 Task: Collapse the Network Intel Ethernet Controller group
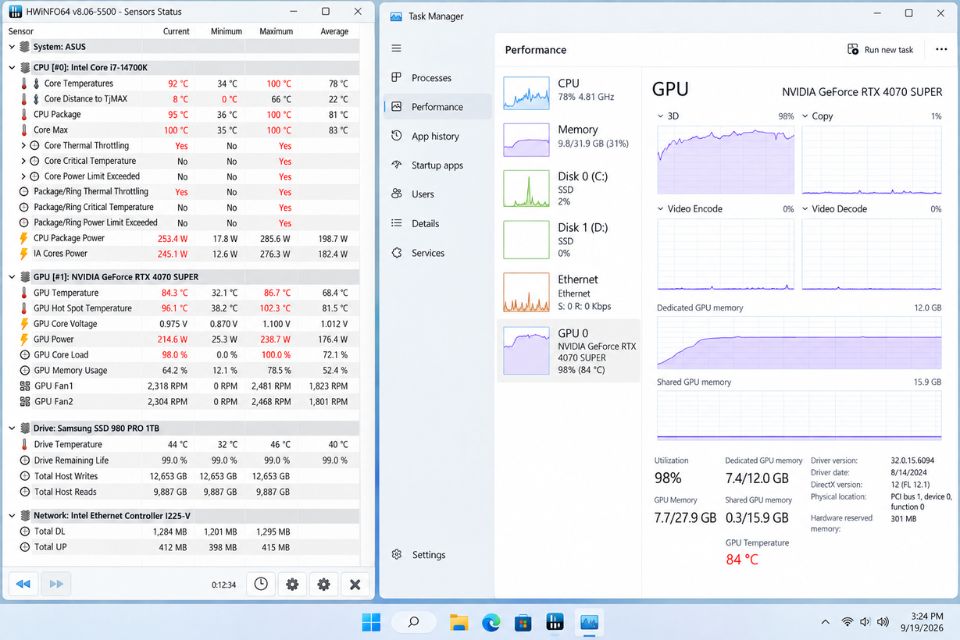pos(12,516)
